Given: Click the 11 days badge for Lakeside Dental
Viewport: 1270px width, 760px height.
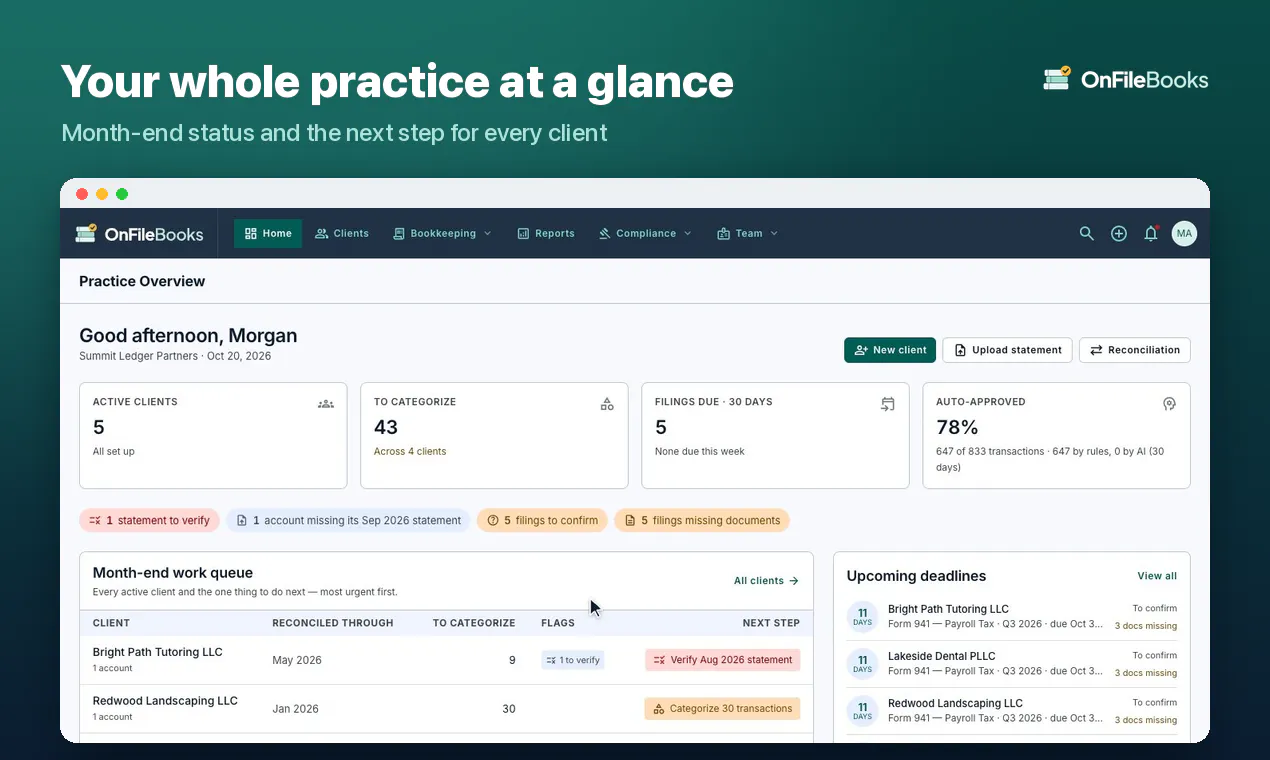Looking at the screenshot, I should pyautogui.click(x=862, y=664).
